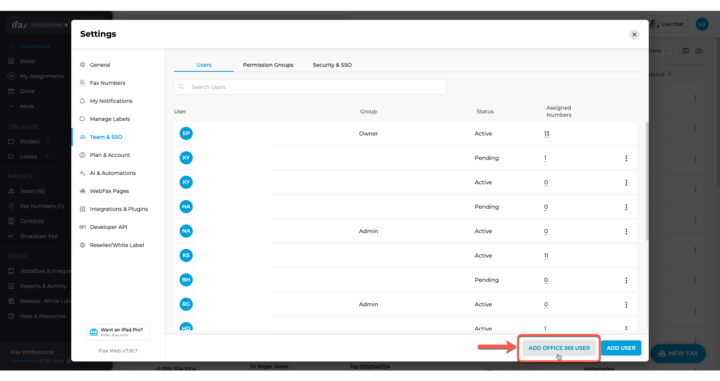Open Help & Resources in main sidebar
Viewport: 720px width, 381px height.
pyautogui.click(x=42, y=316)
